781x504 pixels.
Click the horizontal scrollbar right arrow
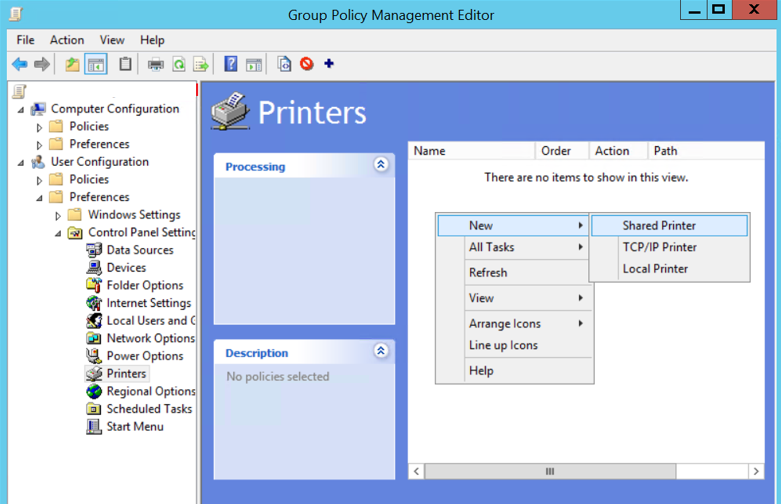[756, 471]
